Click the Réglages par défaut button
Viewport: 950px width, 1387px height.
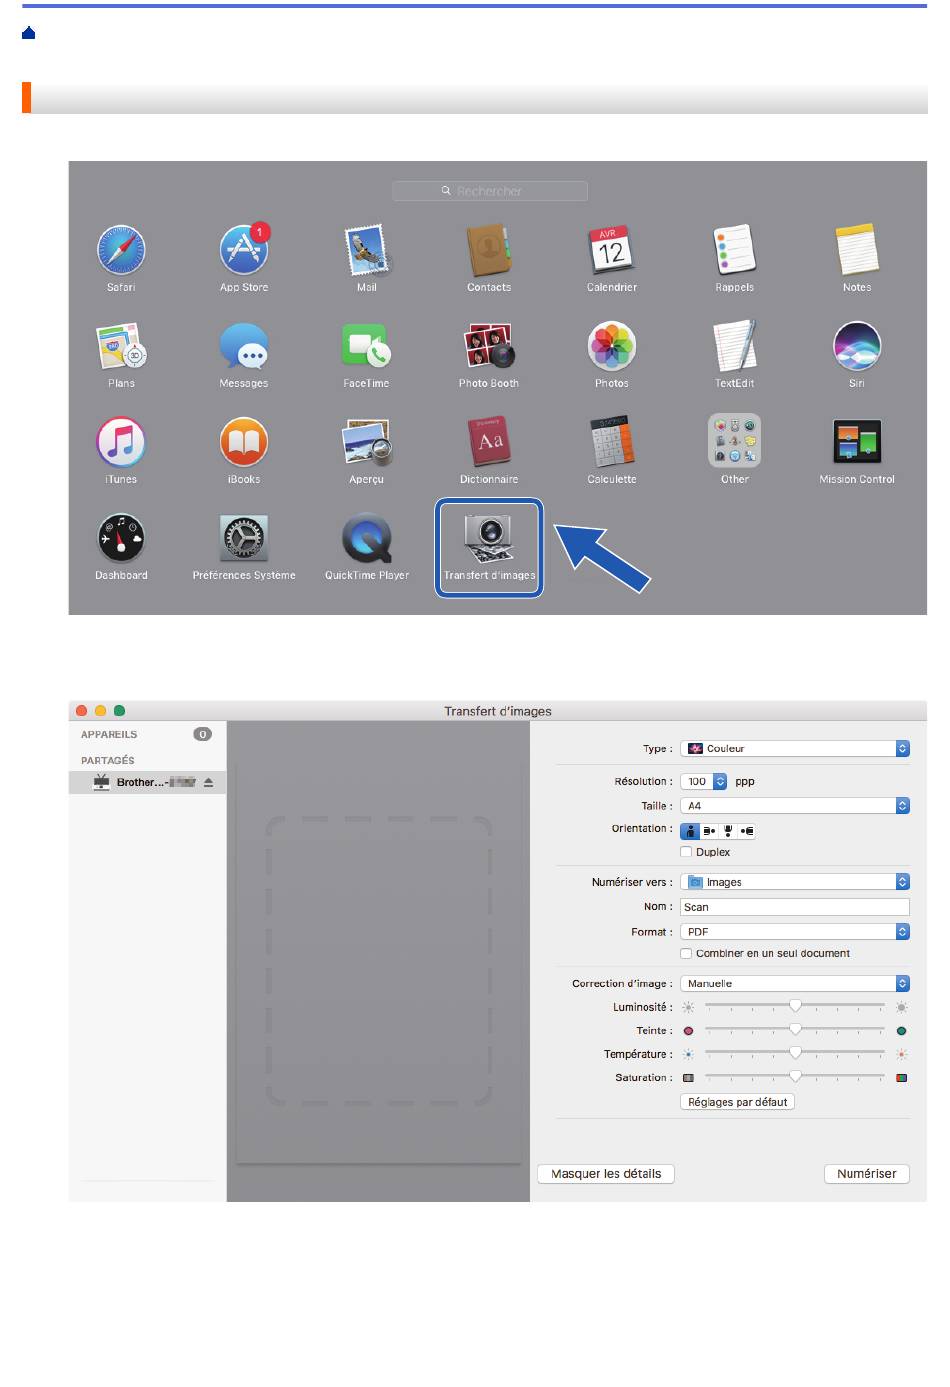(738, 1102)
